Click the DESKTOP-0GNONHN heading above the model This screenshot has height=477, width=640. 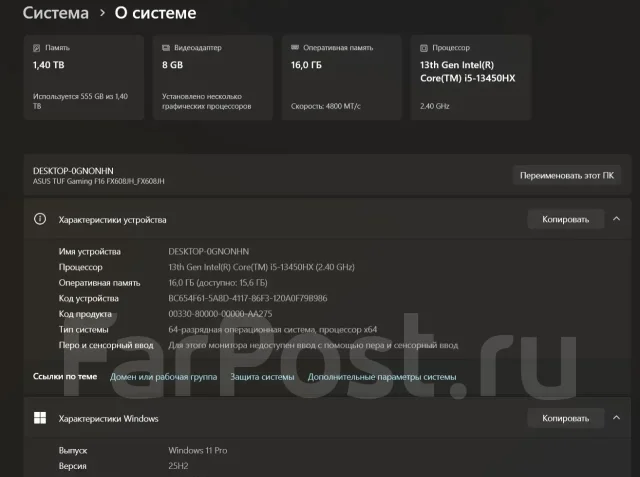tap(73, 171)
